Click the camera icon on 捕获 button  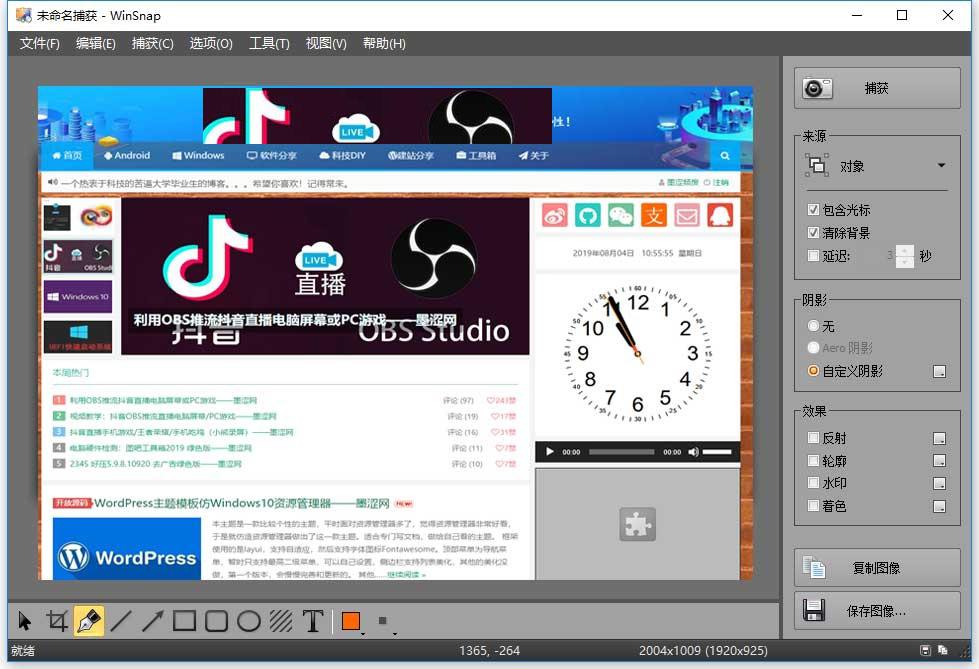[x=817, y=88]
